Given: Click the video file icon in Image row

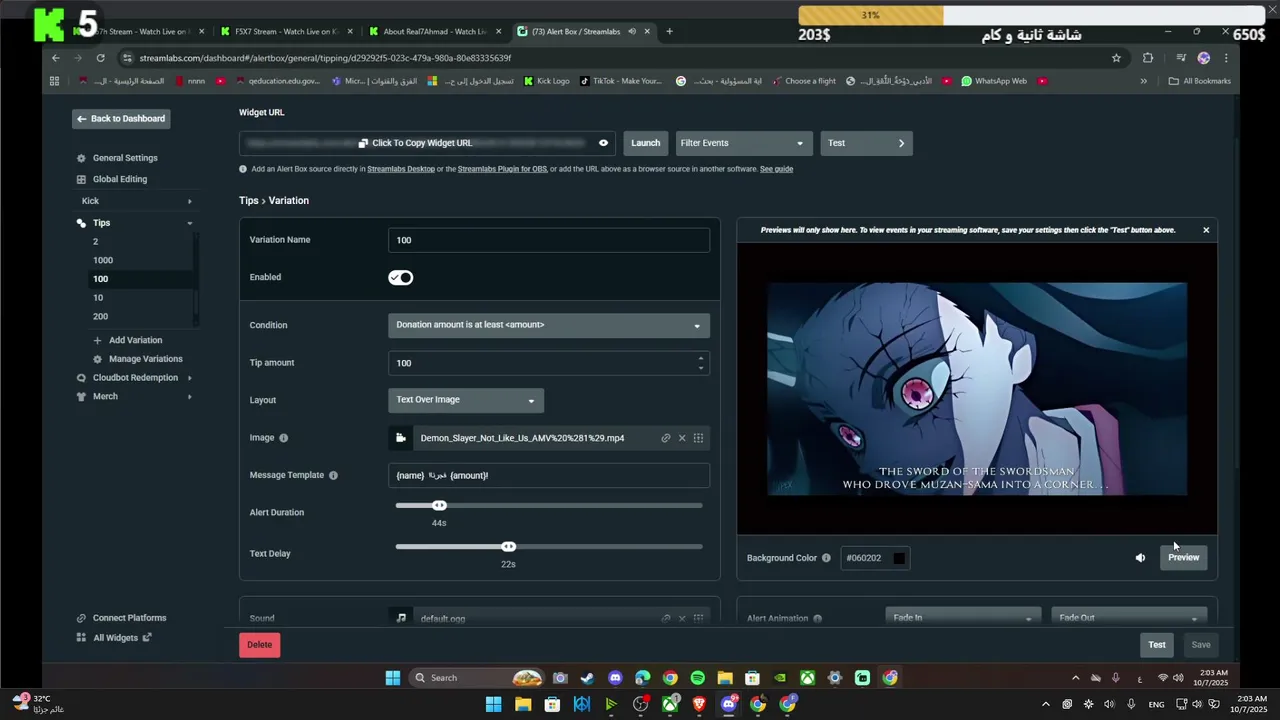Looking at the screenshot, I should tap(401, 438).
